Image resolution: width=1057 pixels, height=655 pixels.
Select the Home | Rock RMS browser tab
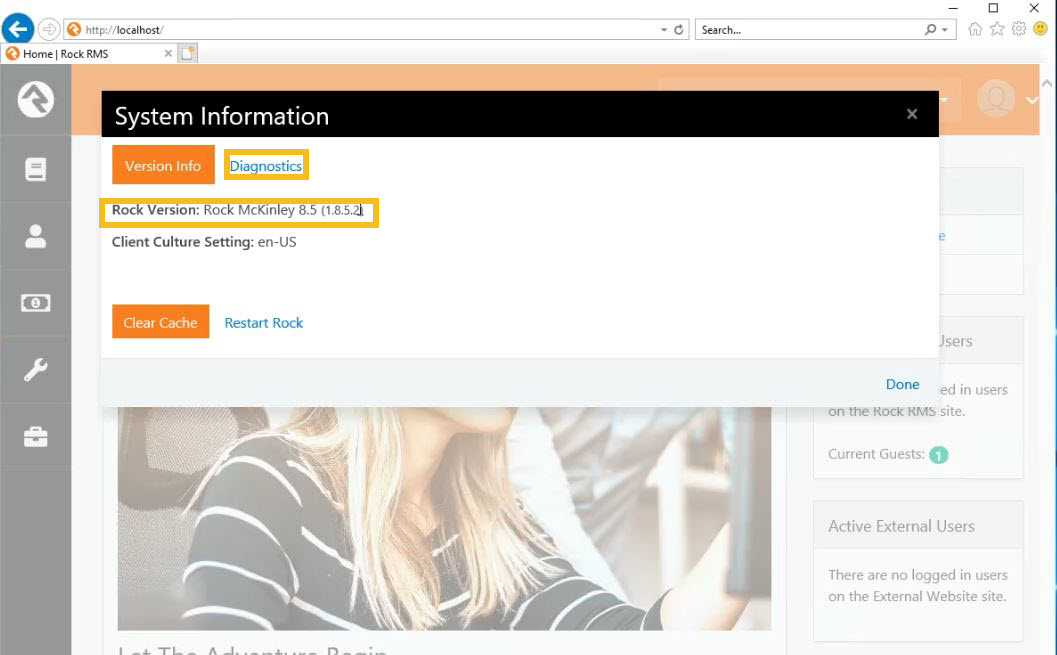(x=88, y=53)
